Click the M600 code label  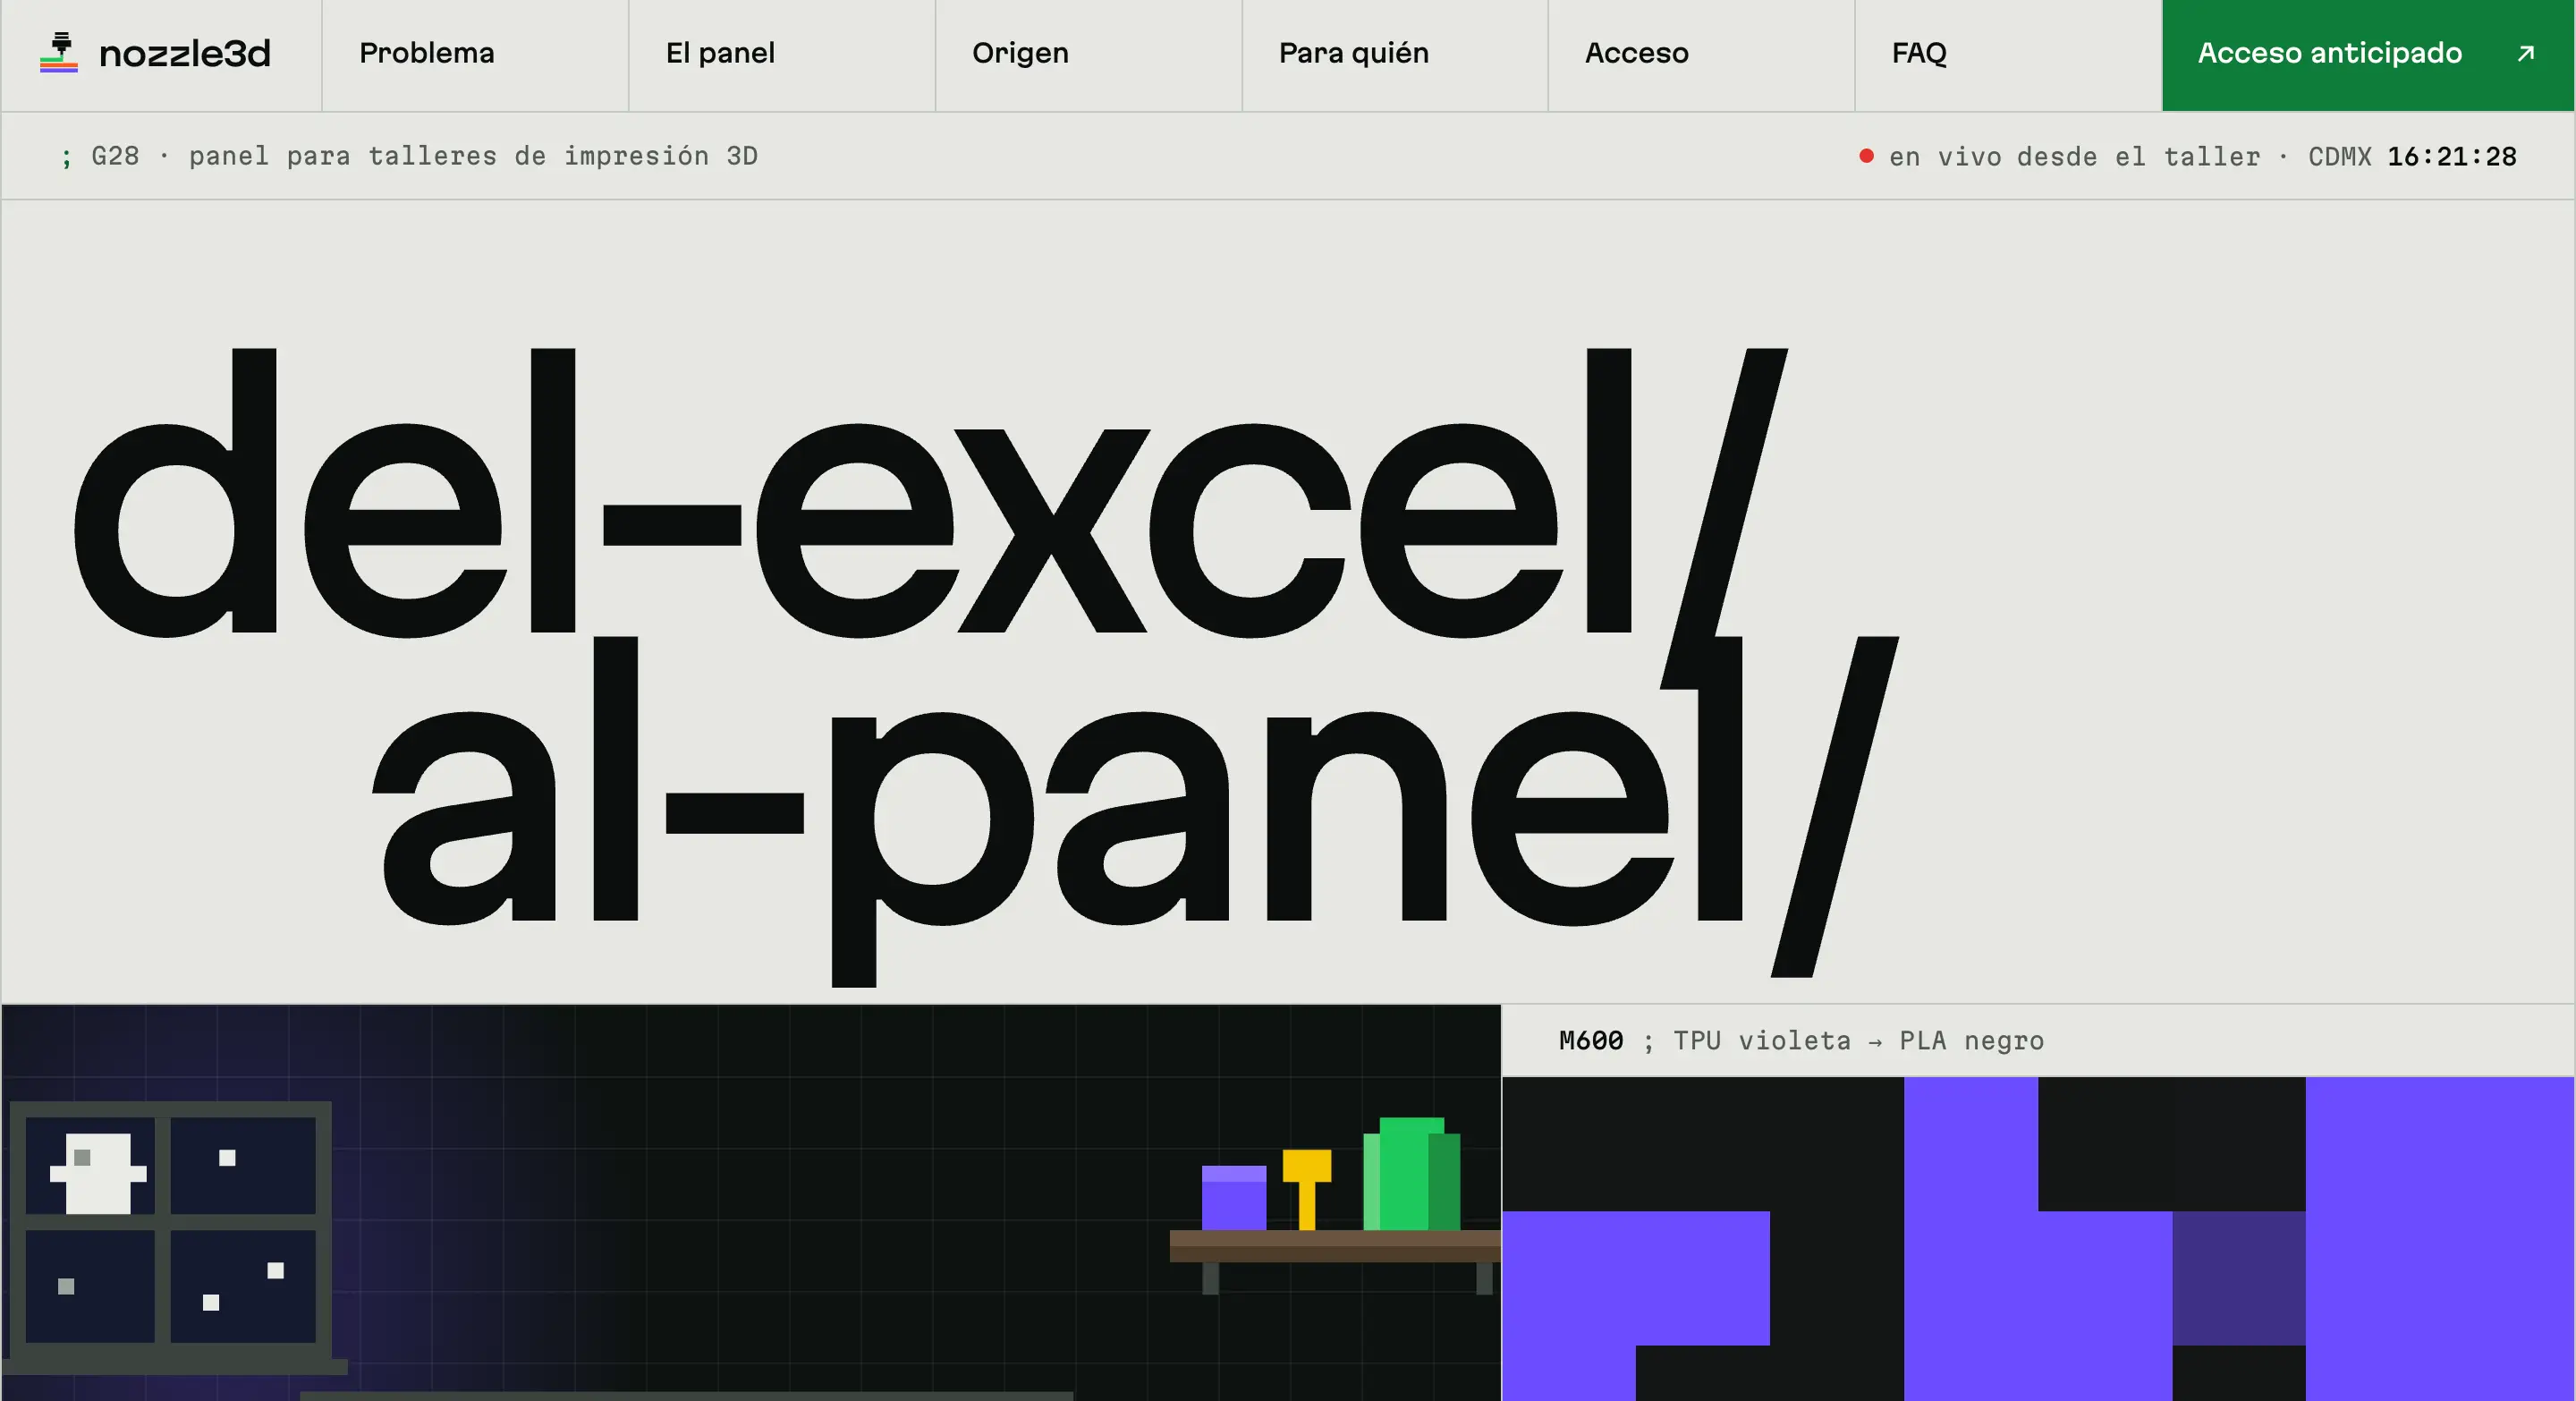pos(1591,1040)
